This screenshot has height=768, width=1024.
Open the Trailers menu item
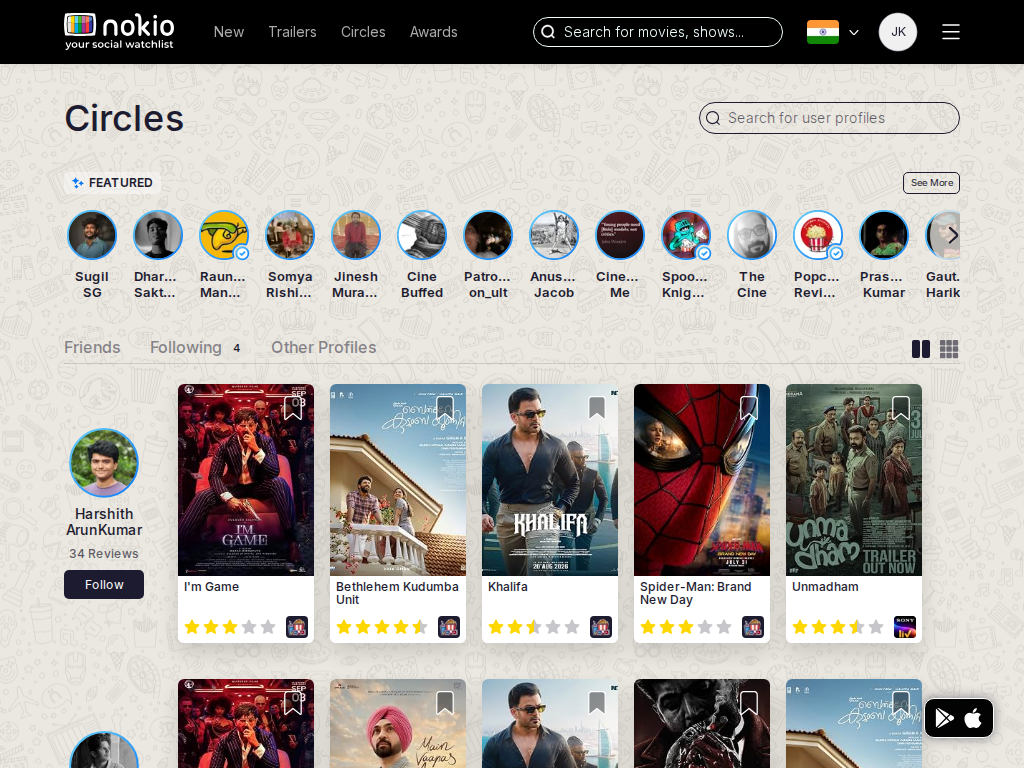click(x=293, y=32)
